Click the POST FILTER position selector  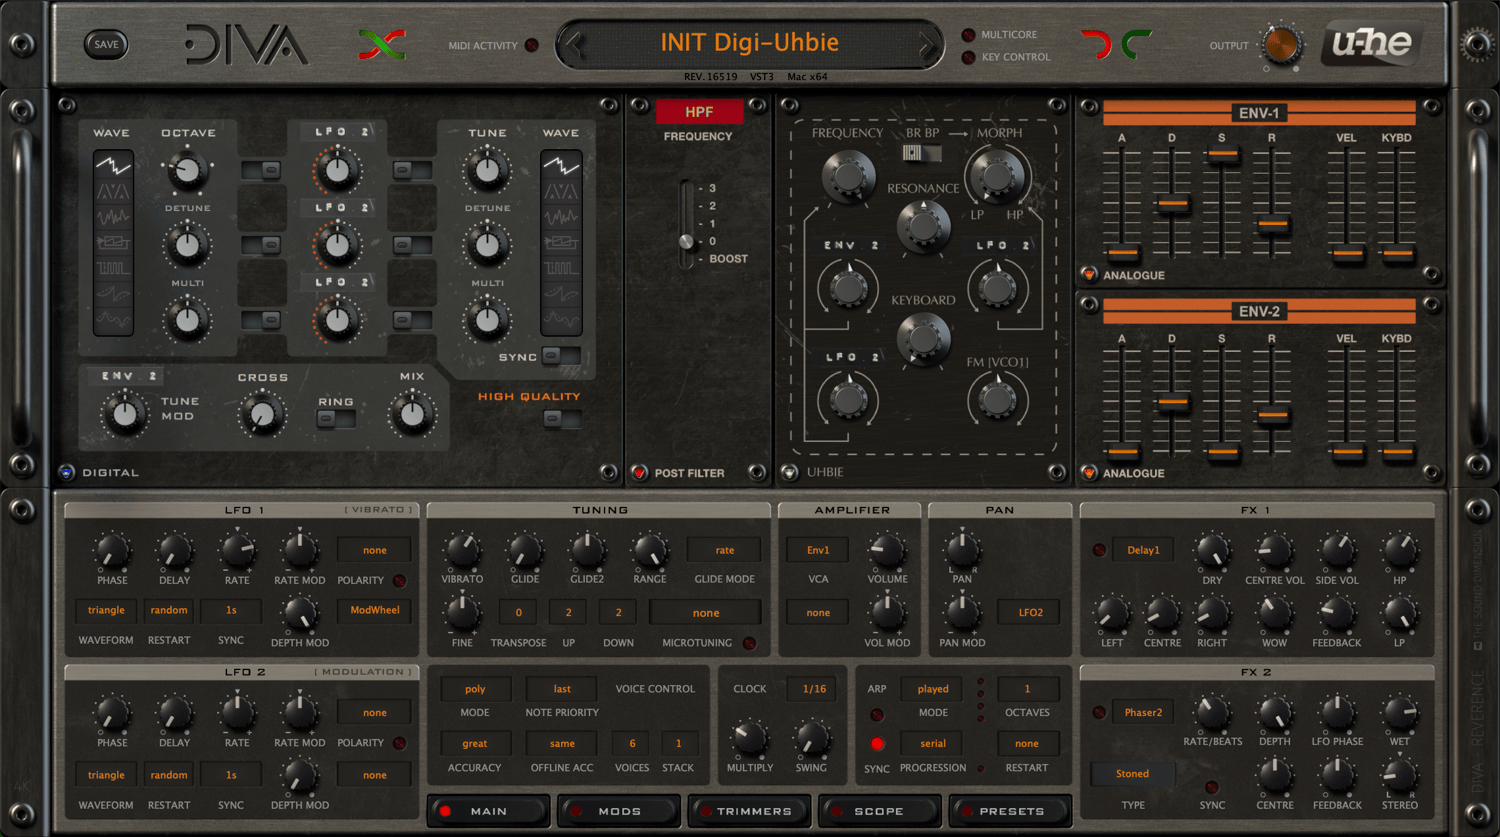pos(640,472)
